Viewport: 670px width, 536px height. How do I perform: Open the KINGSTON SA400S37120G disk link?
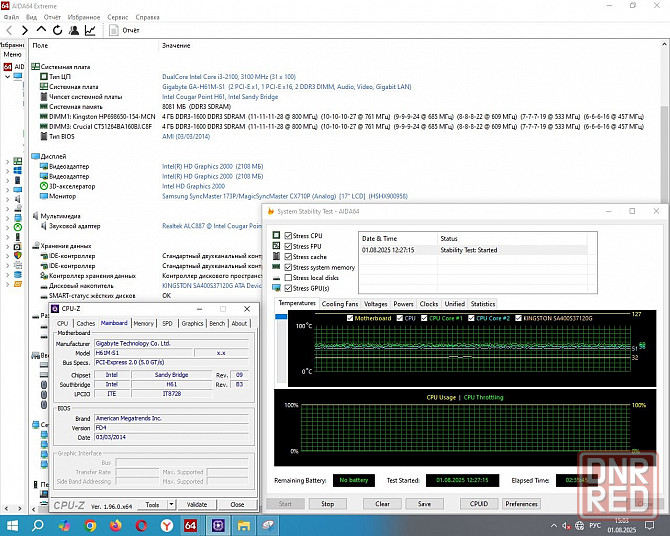coord(212,286)
